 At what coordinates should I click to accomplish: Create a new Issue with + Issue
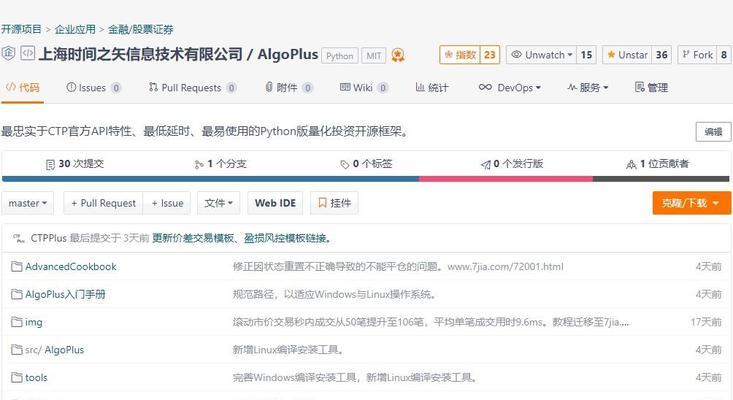pos(167,203)
